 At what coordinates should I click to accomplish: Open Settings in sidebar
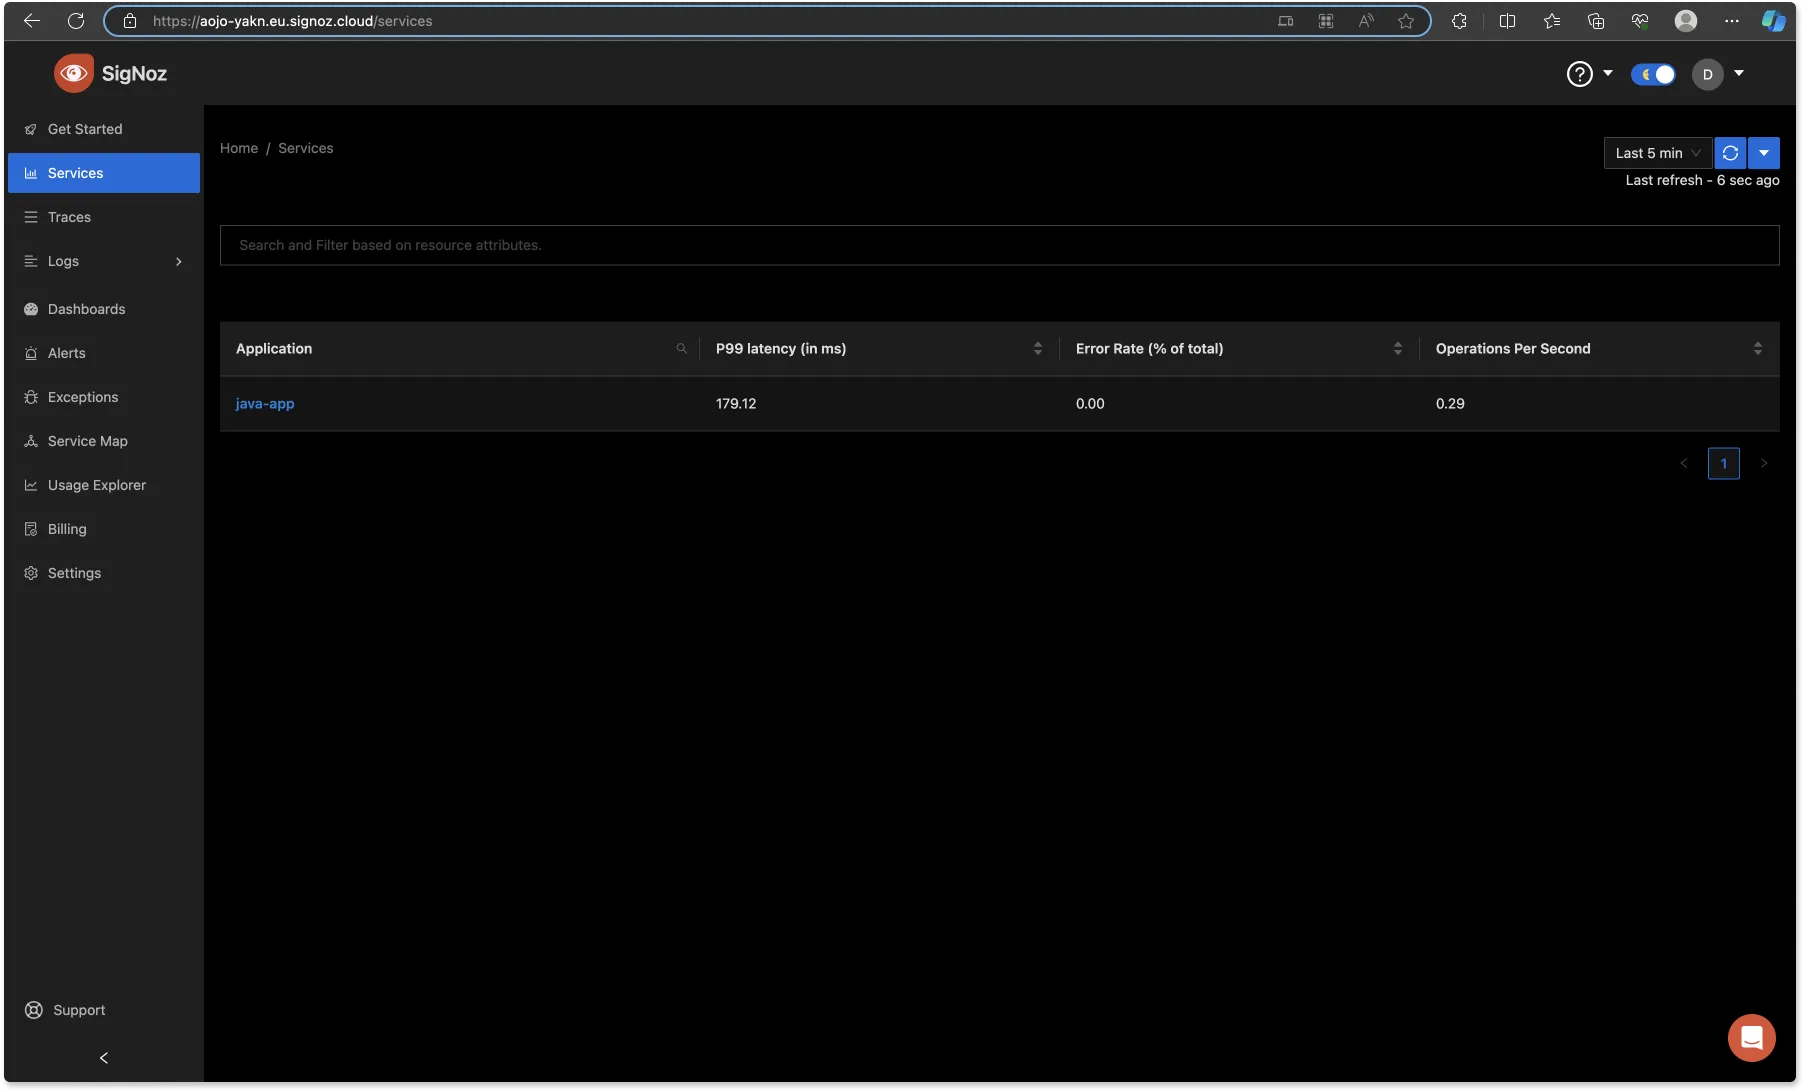104,573
